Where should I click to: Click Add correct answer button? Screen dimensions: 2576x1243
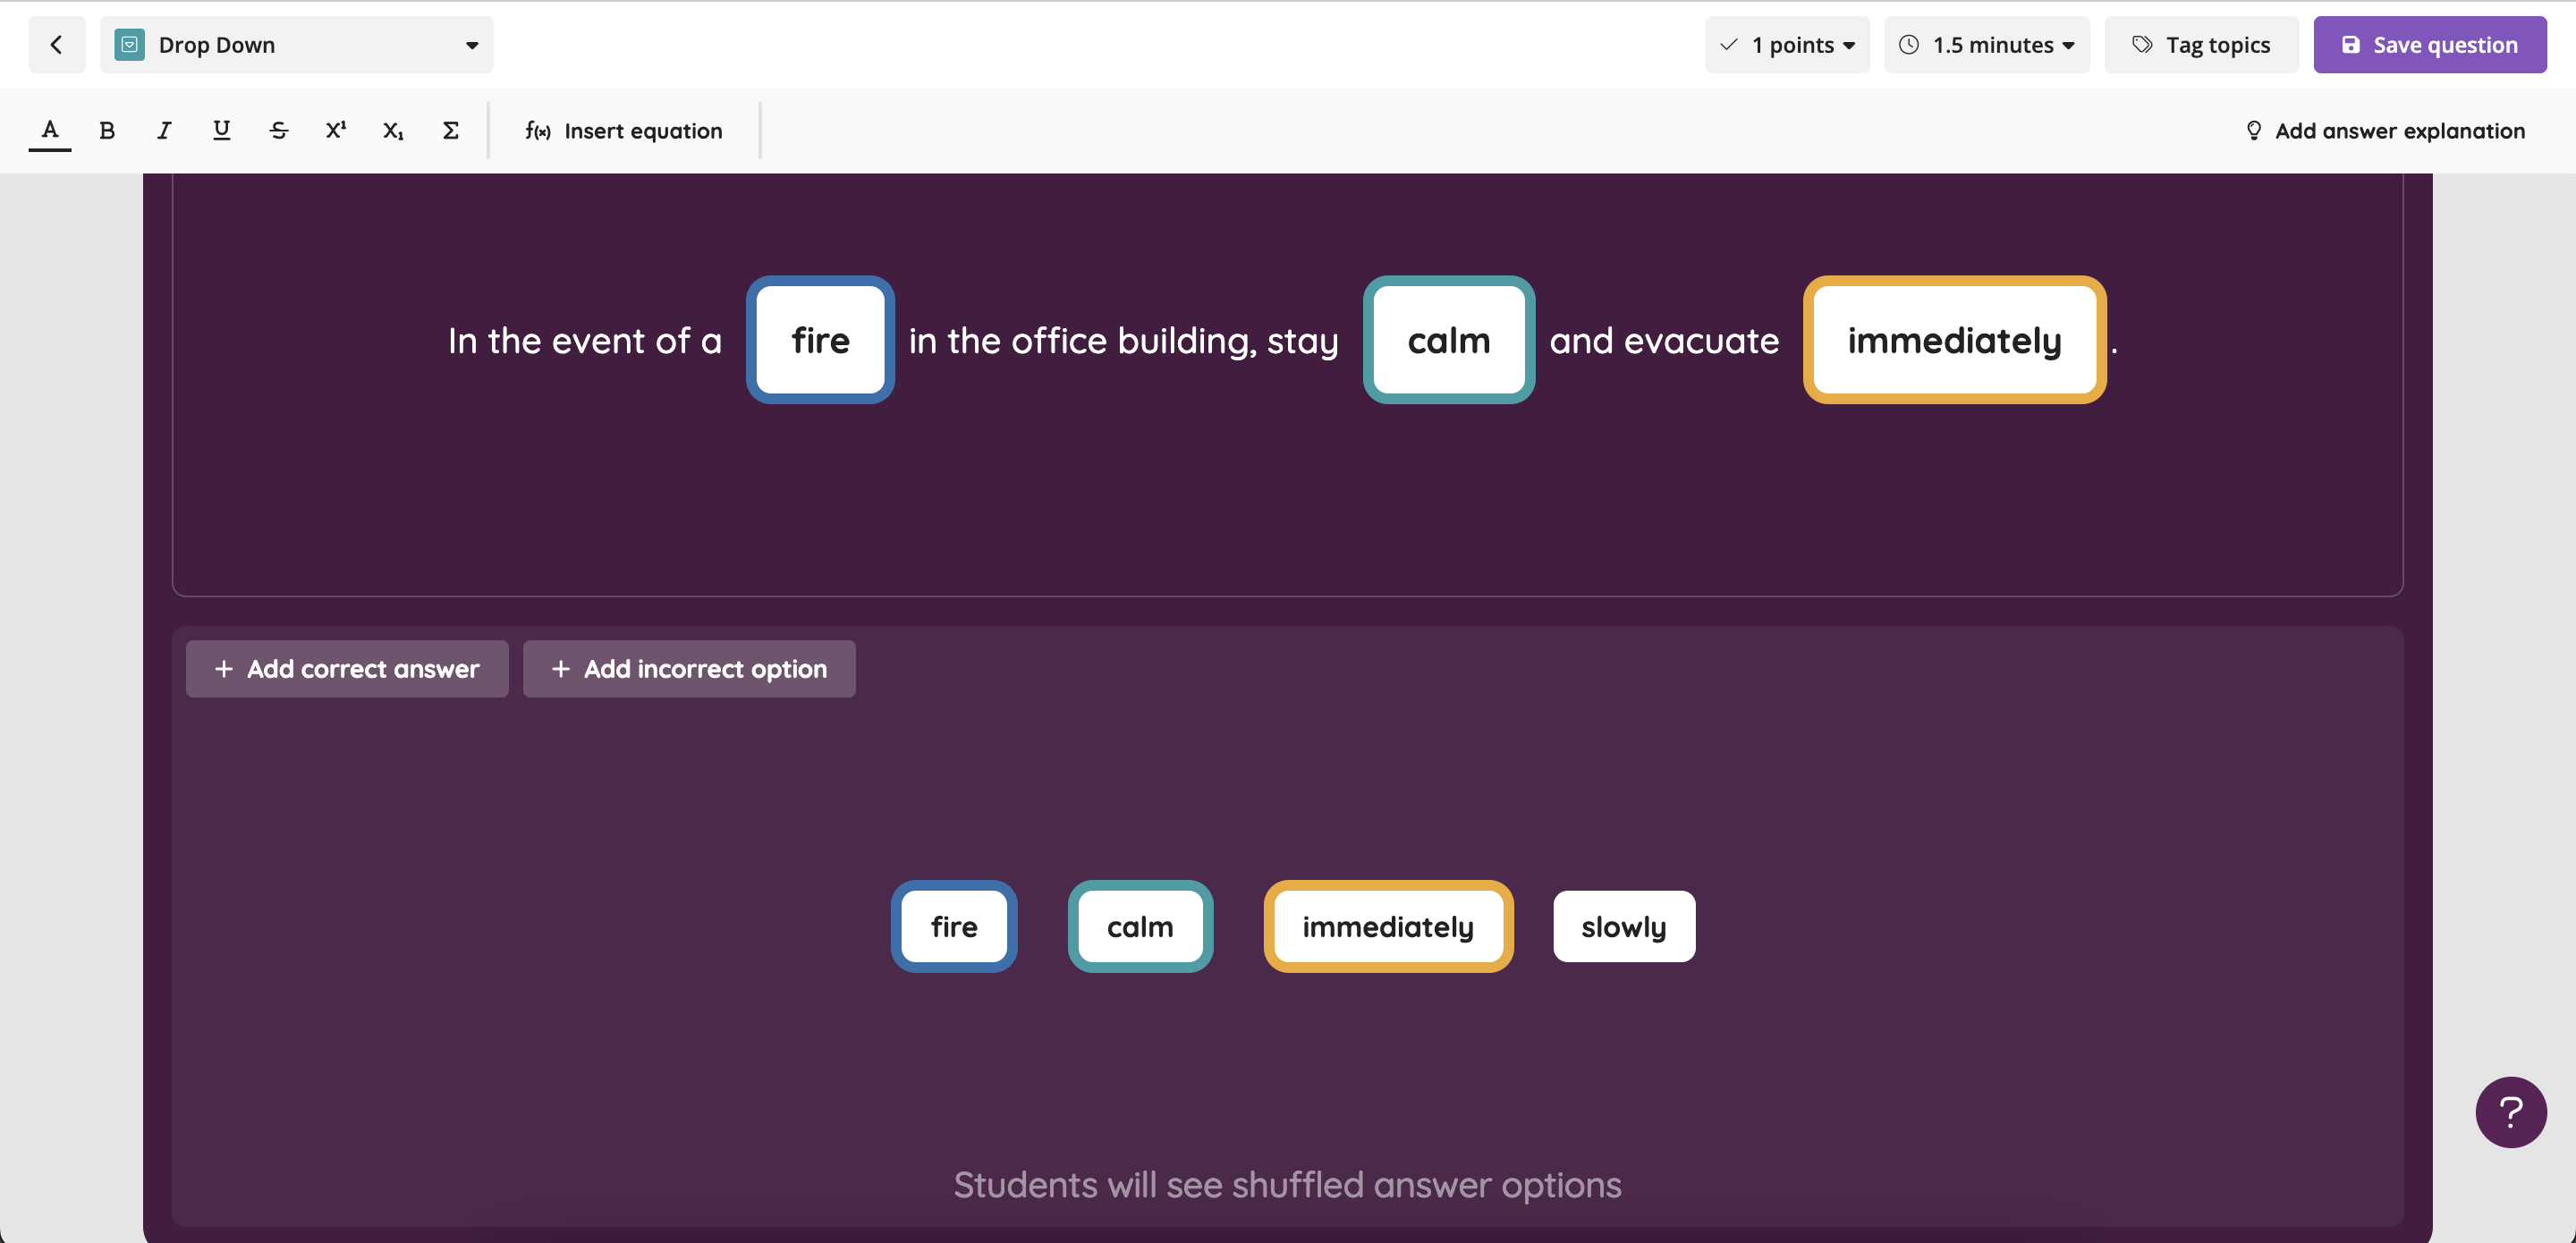[347, 668]
